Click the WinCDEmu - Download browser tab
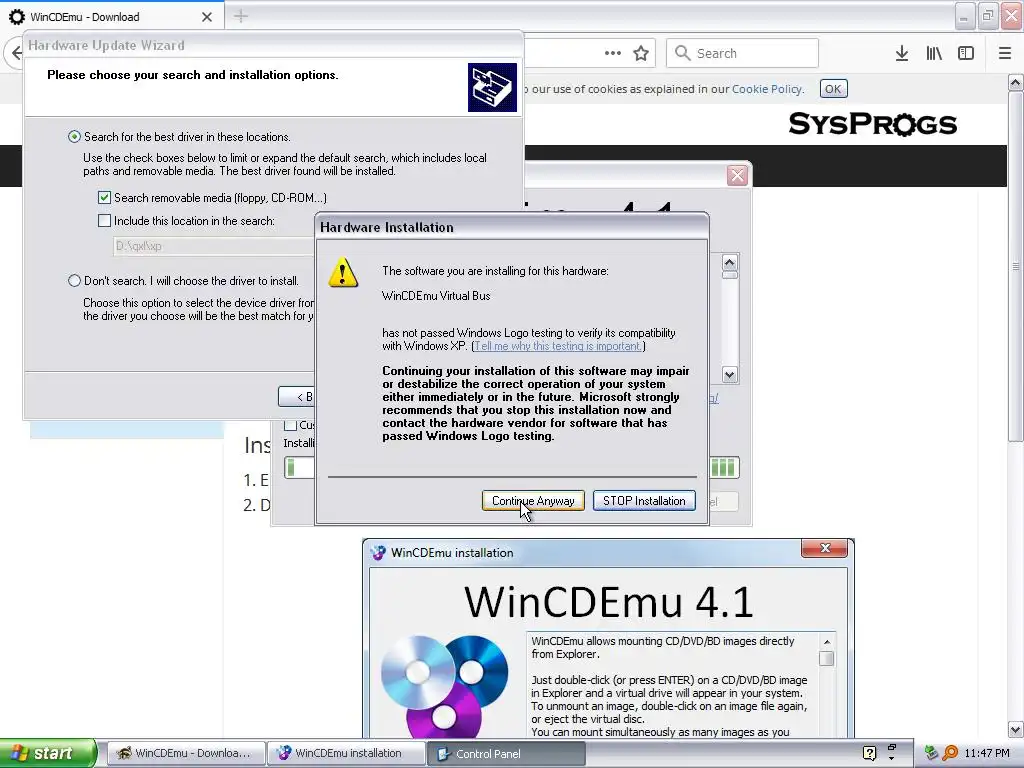 tap(112, 16)
